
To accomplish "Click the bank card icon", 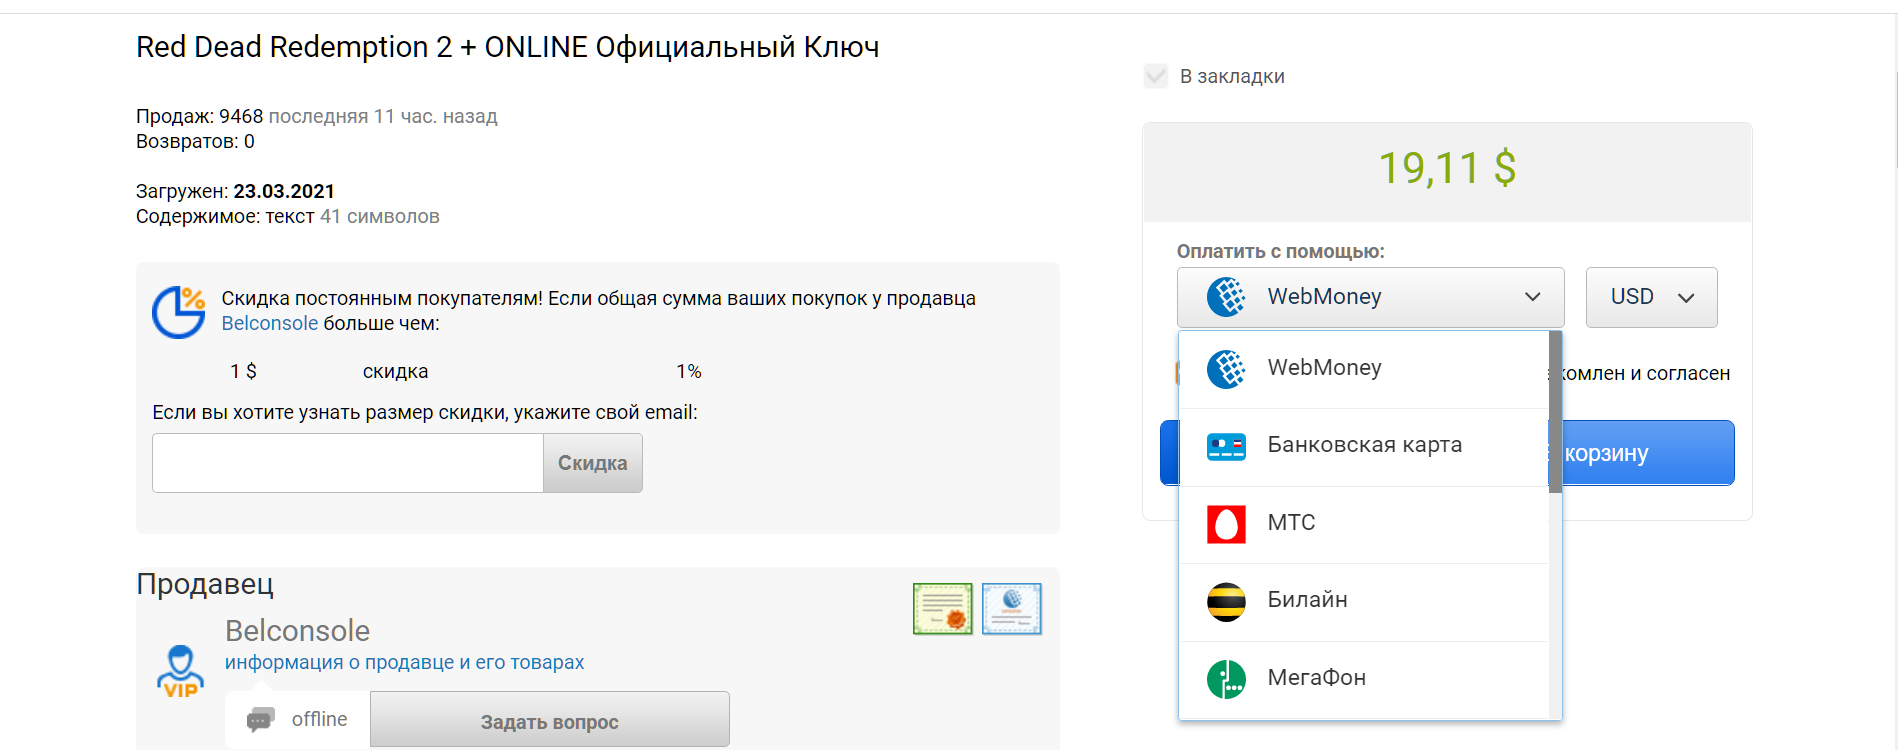I will 1226,446.
